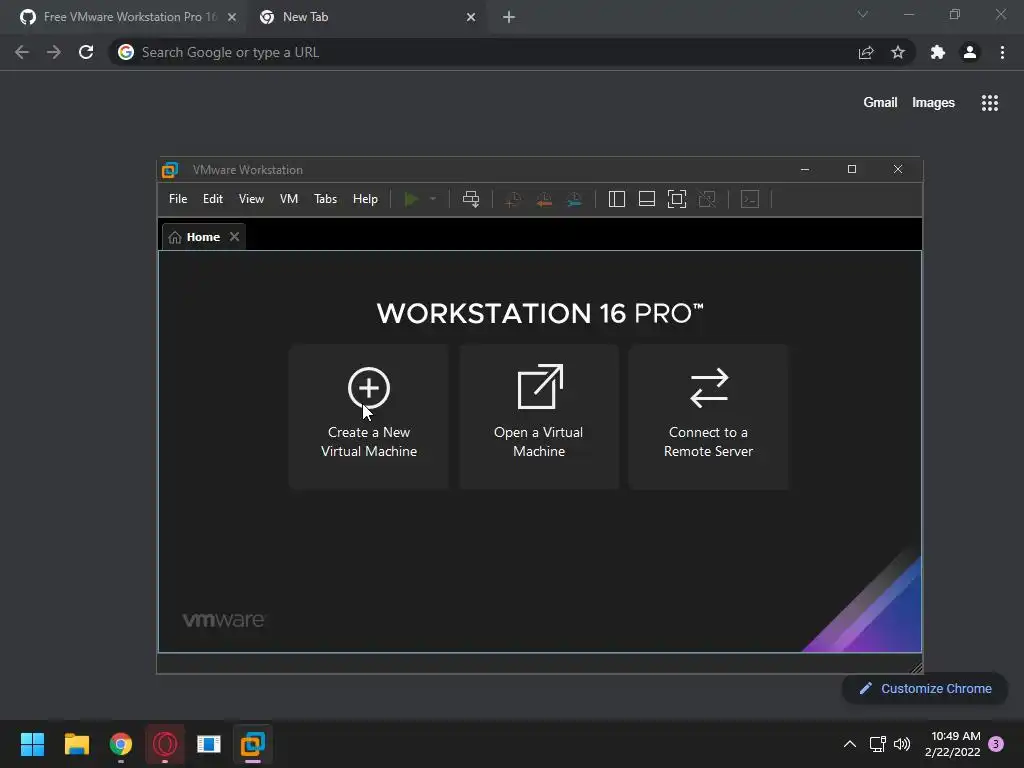The height and width of the screenshot is (768, 1024).
Task: Open the Edit menu in VMware Workstation
Action: [212, 199]
